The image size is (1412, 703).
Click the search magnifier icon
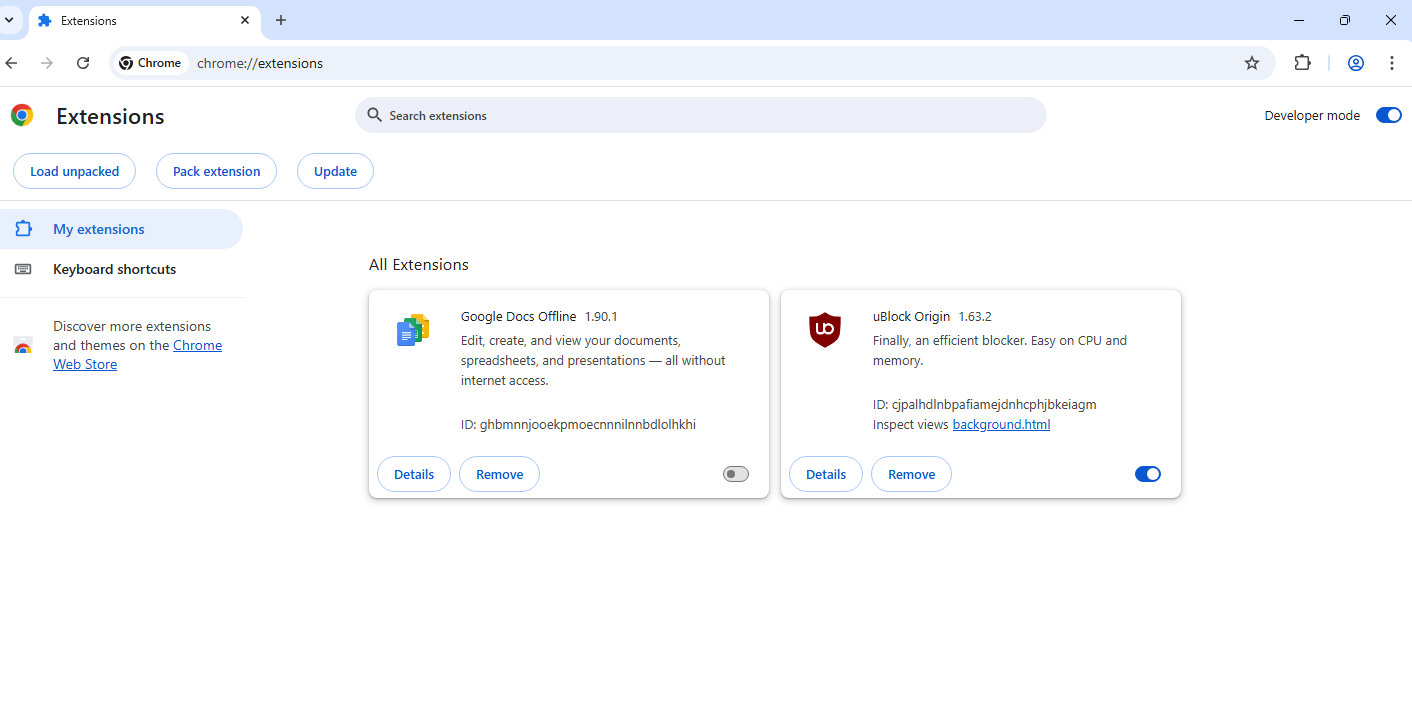(x=374, y=115)
